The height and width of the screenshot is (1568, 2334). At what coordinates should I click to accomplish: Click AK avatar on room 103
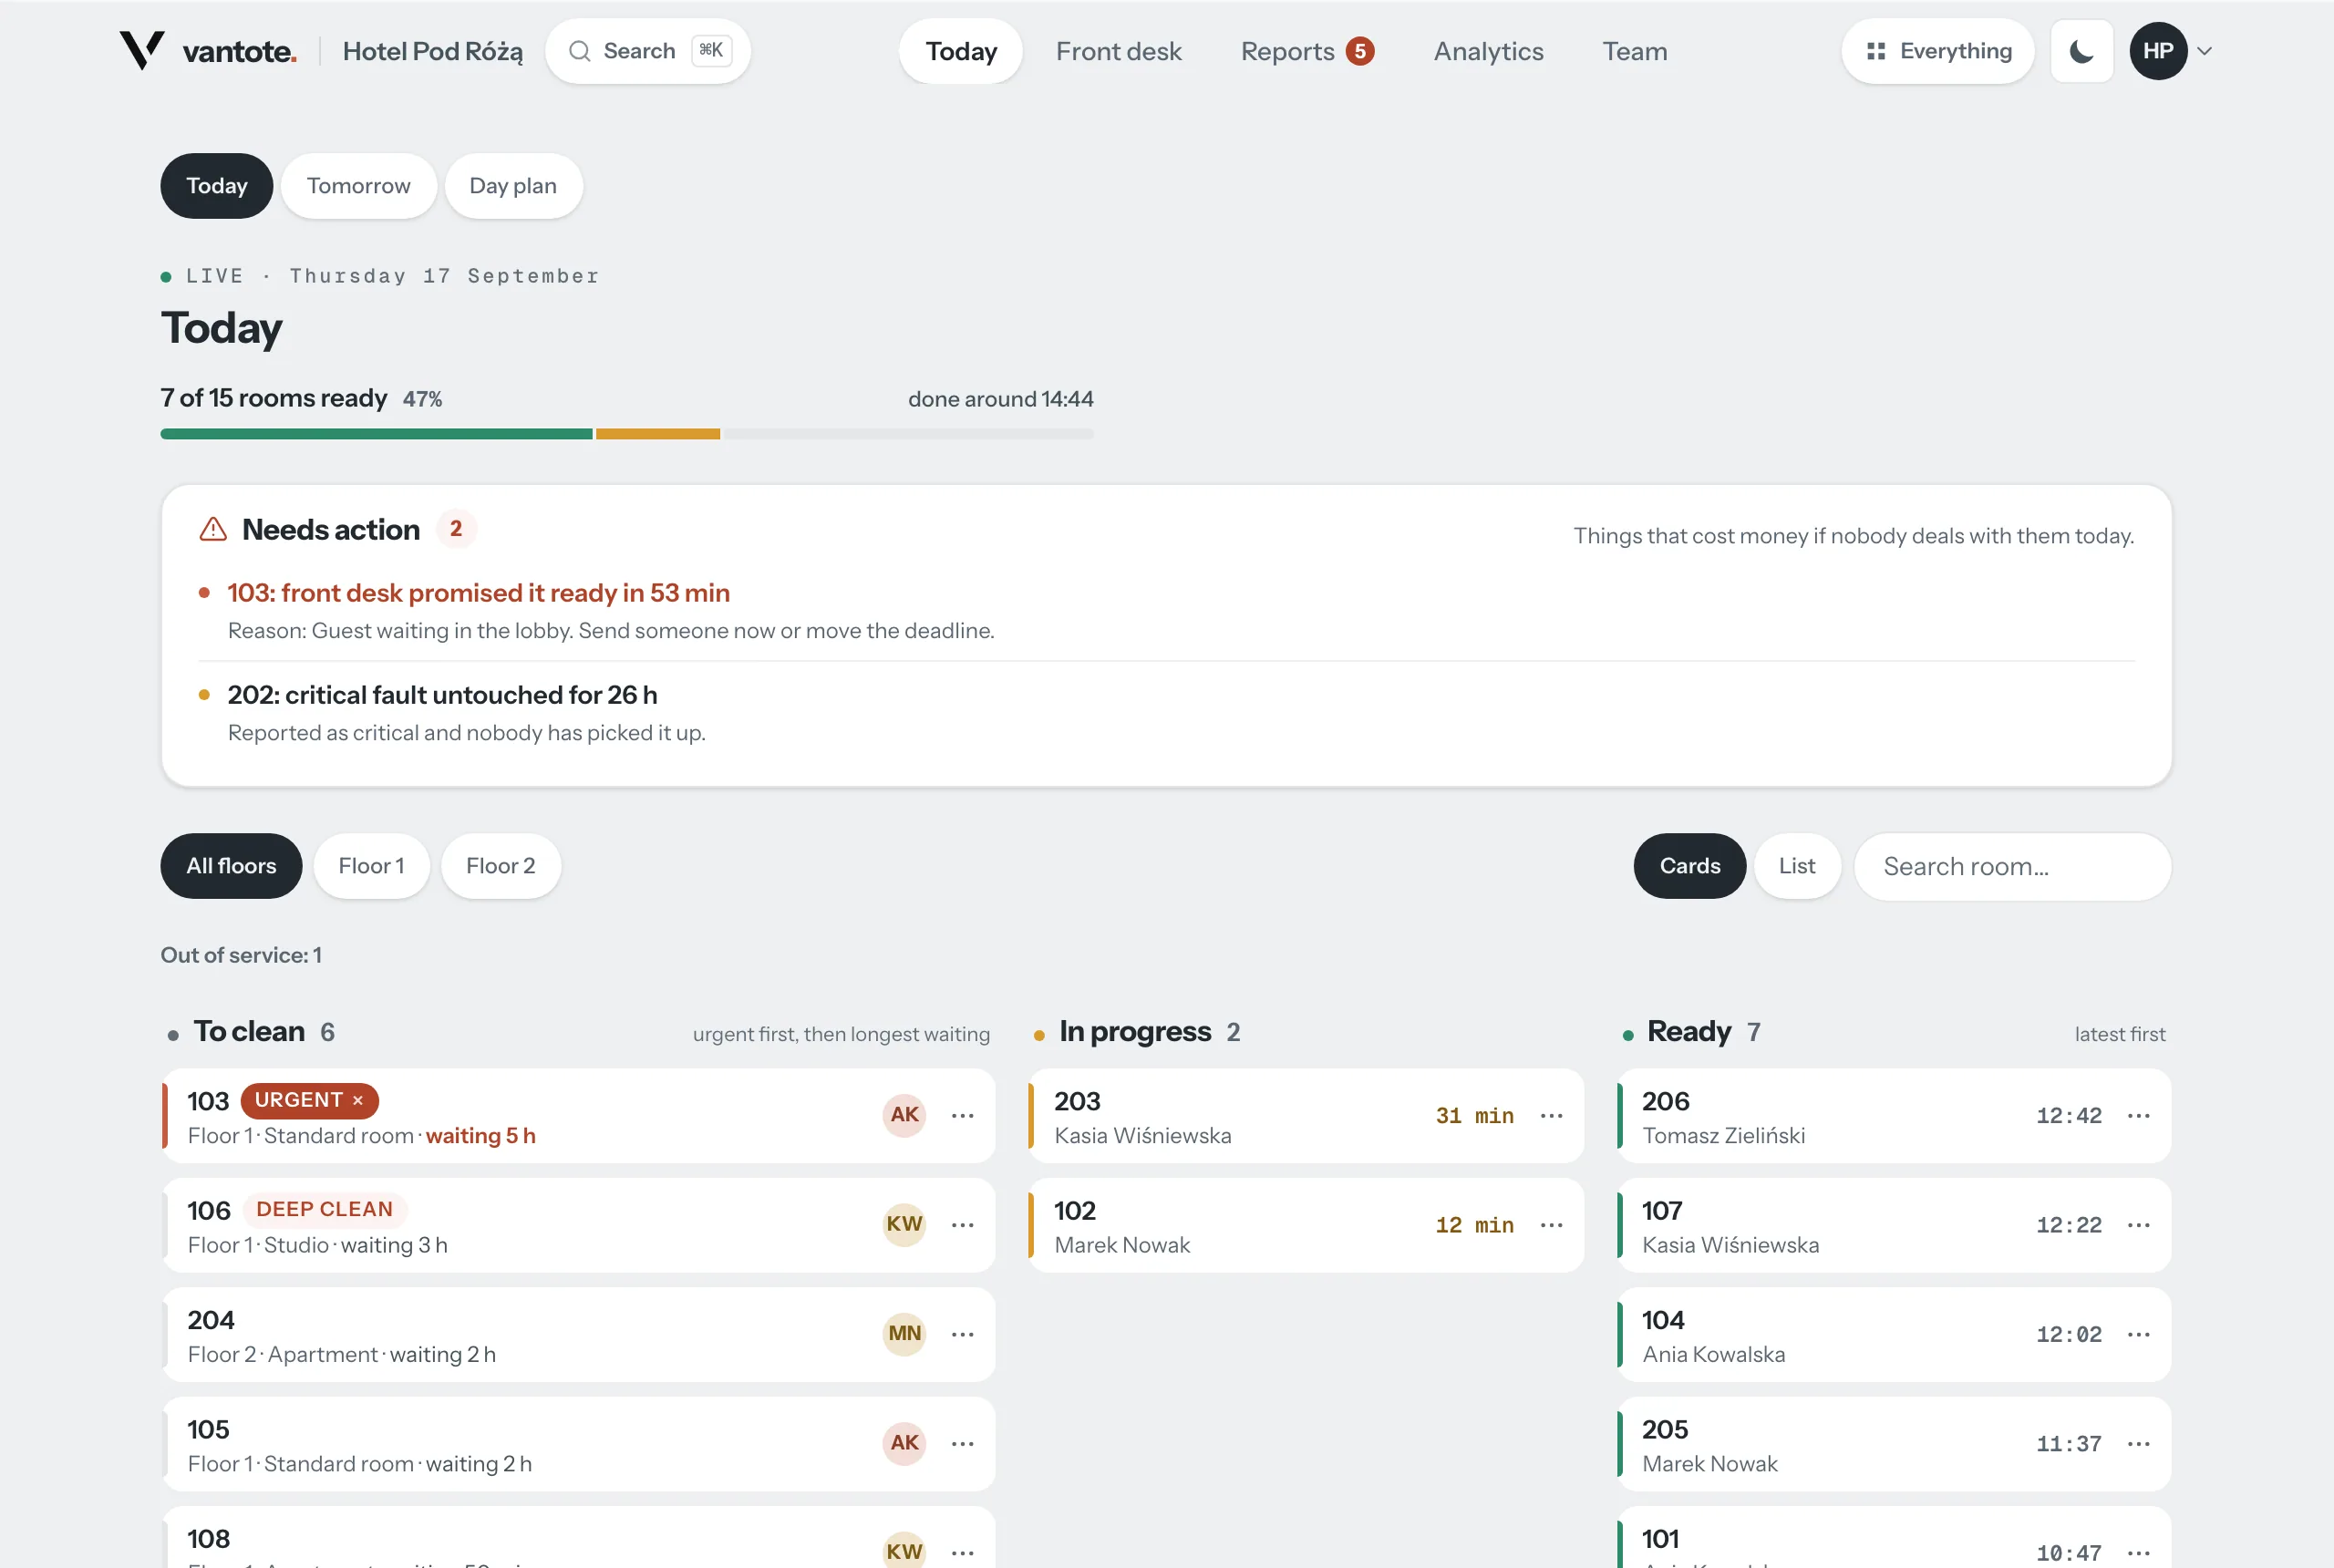904,1115
